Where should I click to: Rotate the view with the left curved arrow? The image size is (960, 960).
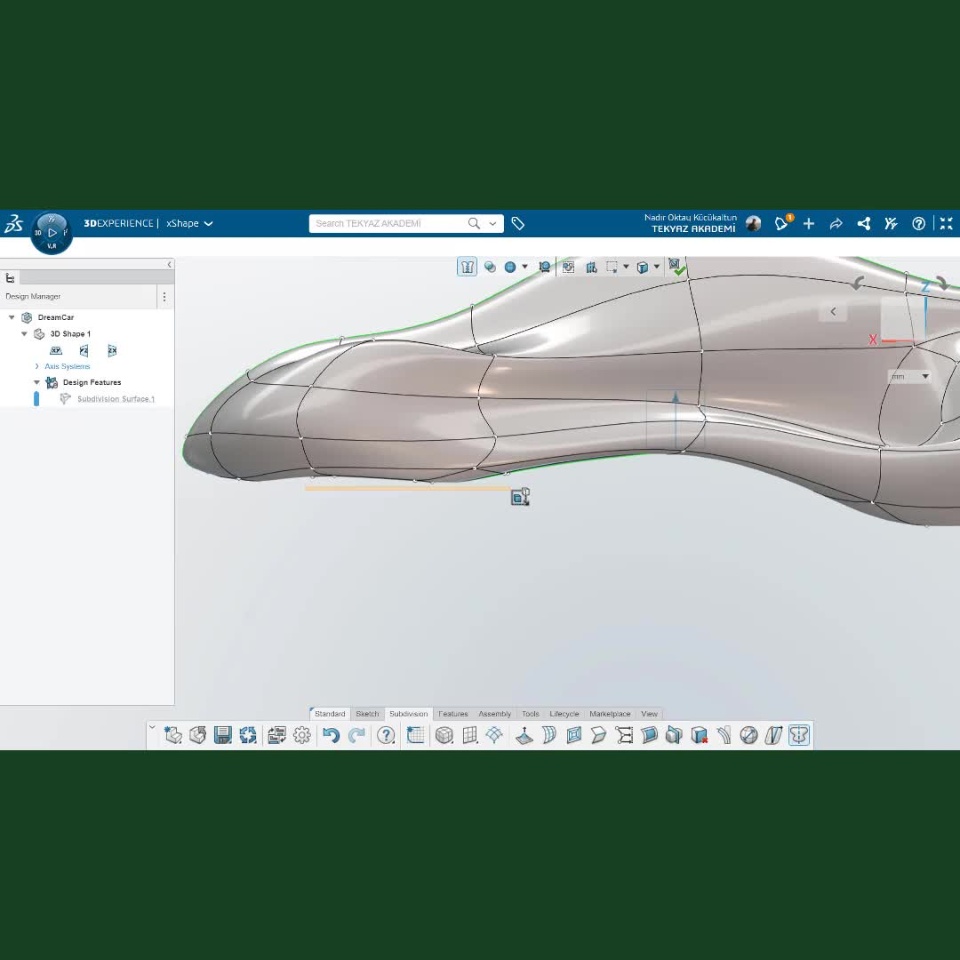(x=858, y=283)
